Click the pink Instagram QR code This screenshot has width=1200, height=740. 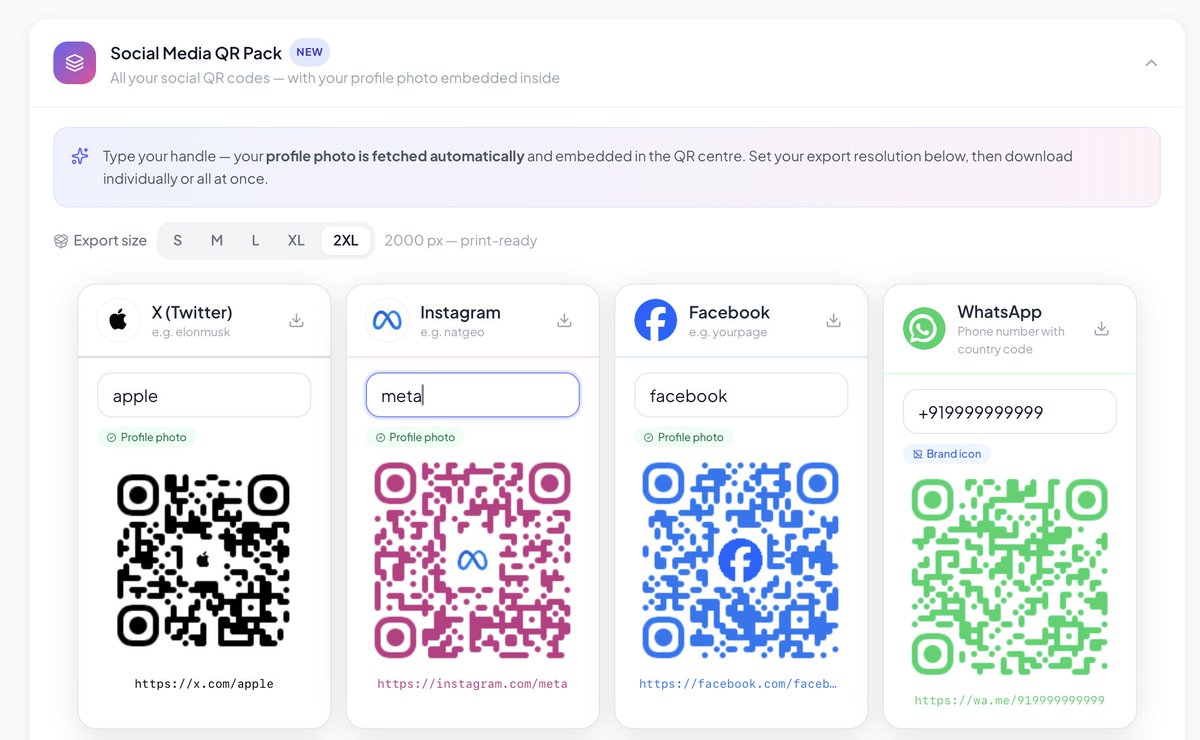pos(473,560)
